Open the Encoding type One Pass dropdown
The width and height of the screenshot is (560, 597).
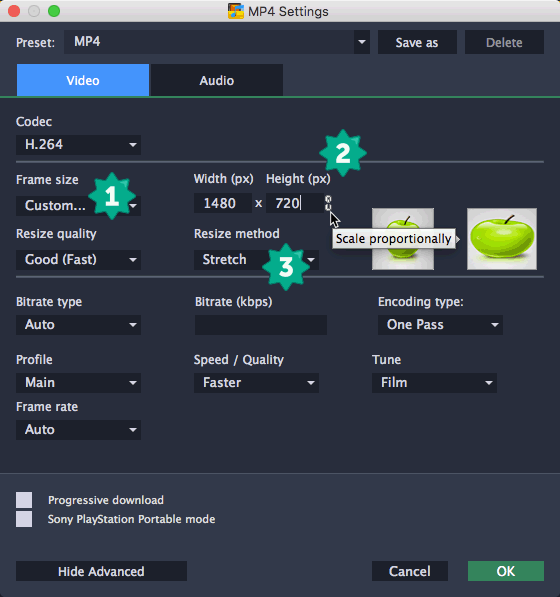440,325
